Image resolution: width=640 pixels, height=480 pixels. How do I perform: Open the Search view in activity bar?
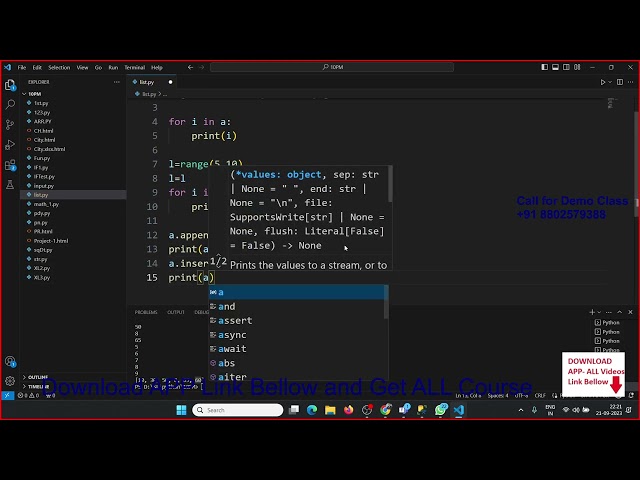pyautogui.click(x=10, y=104)
